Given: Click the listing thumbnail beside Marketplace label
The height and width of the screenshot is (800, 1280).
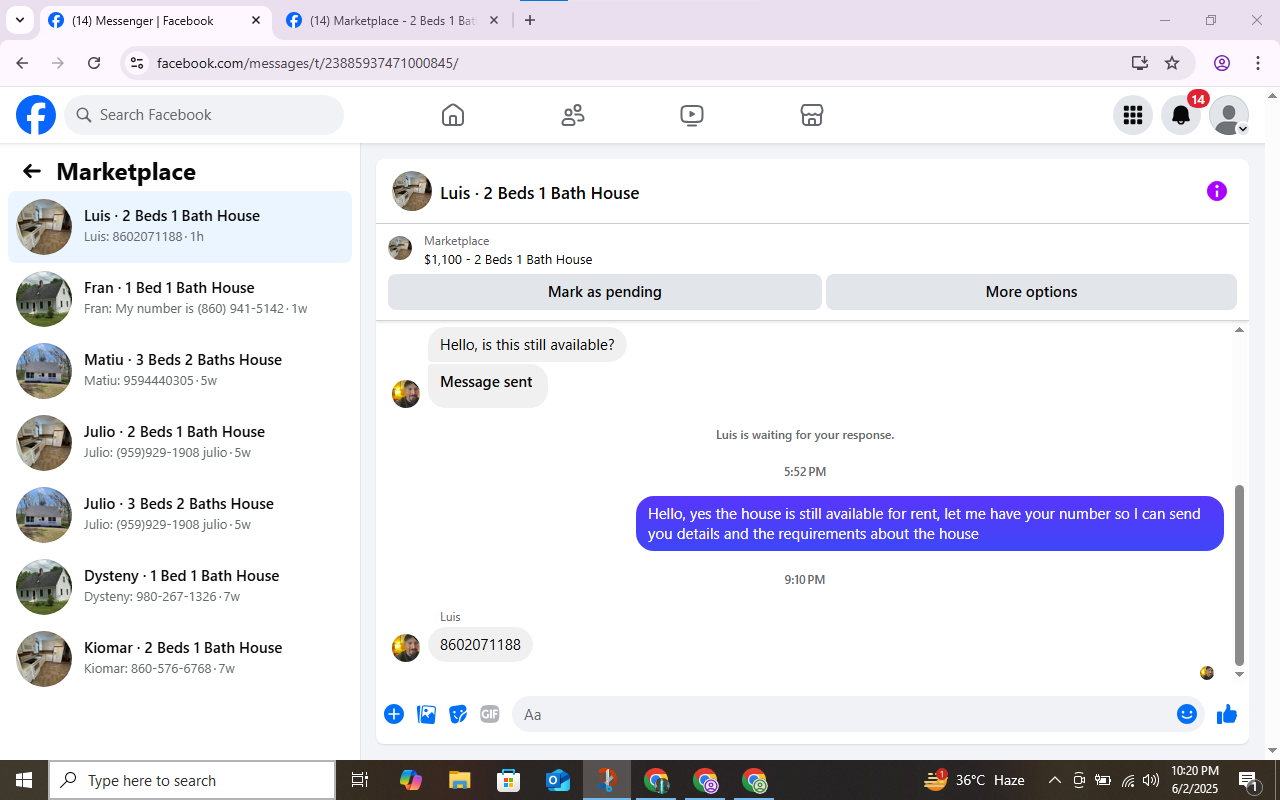Looking at the screenshot, I should (x=400, y=248).
